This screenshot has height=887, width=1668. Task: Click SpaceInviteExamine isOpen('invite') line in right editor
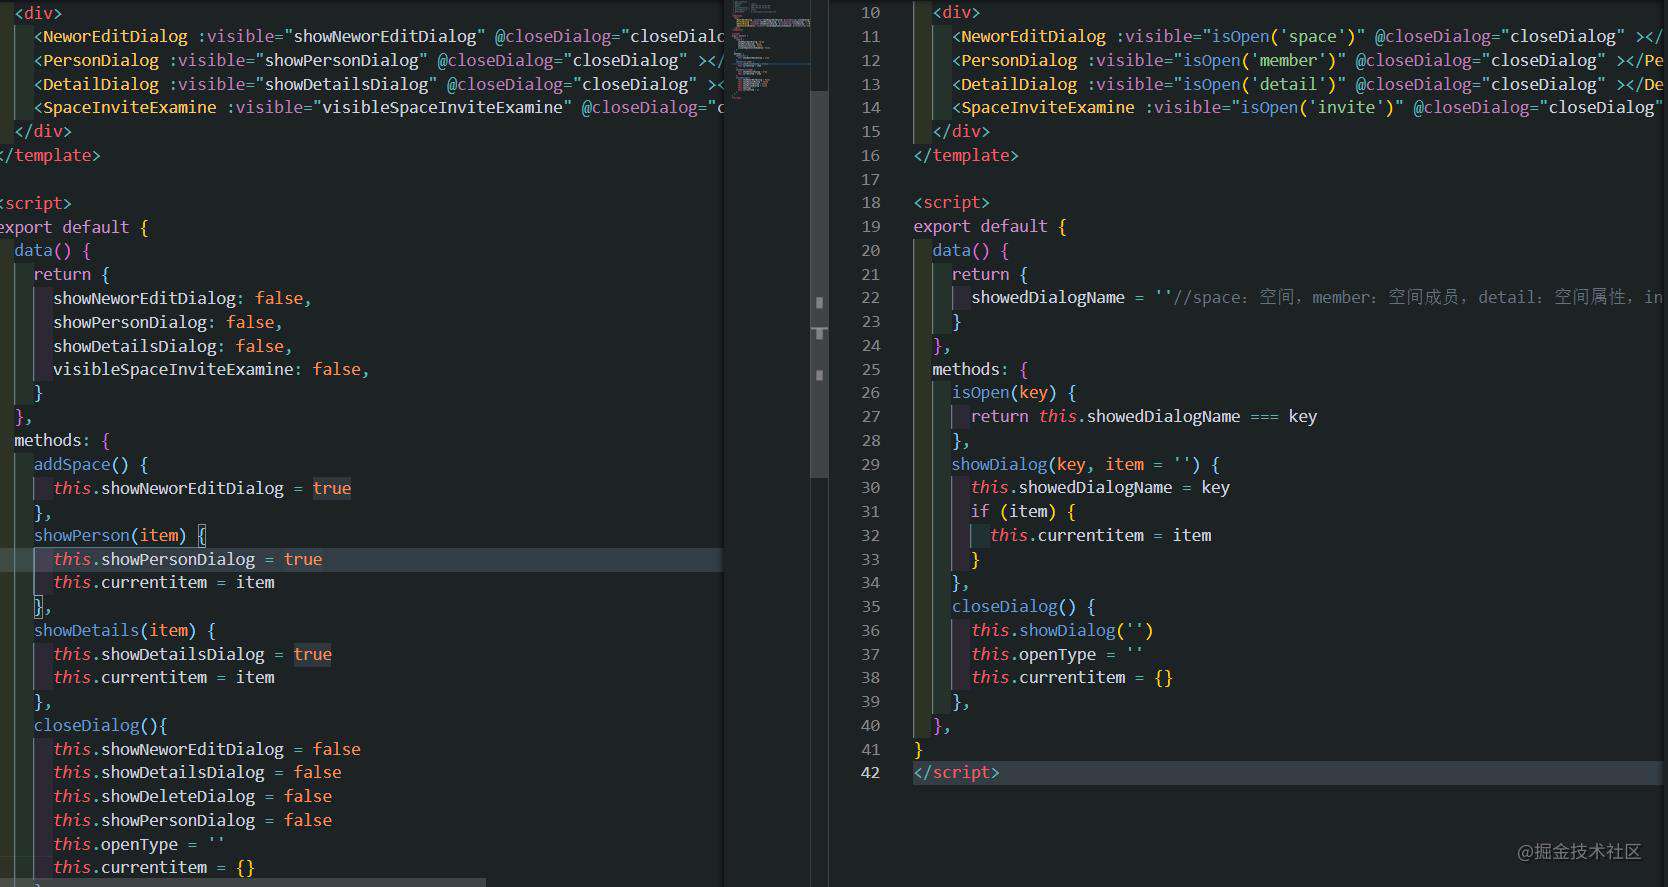coord(1306,108)
